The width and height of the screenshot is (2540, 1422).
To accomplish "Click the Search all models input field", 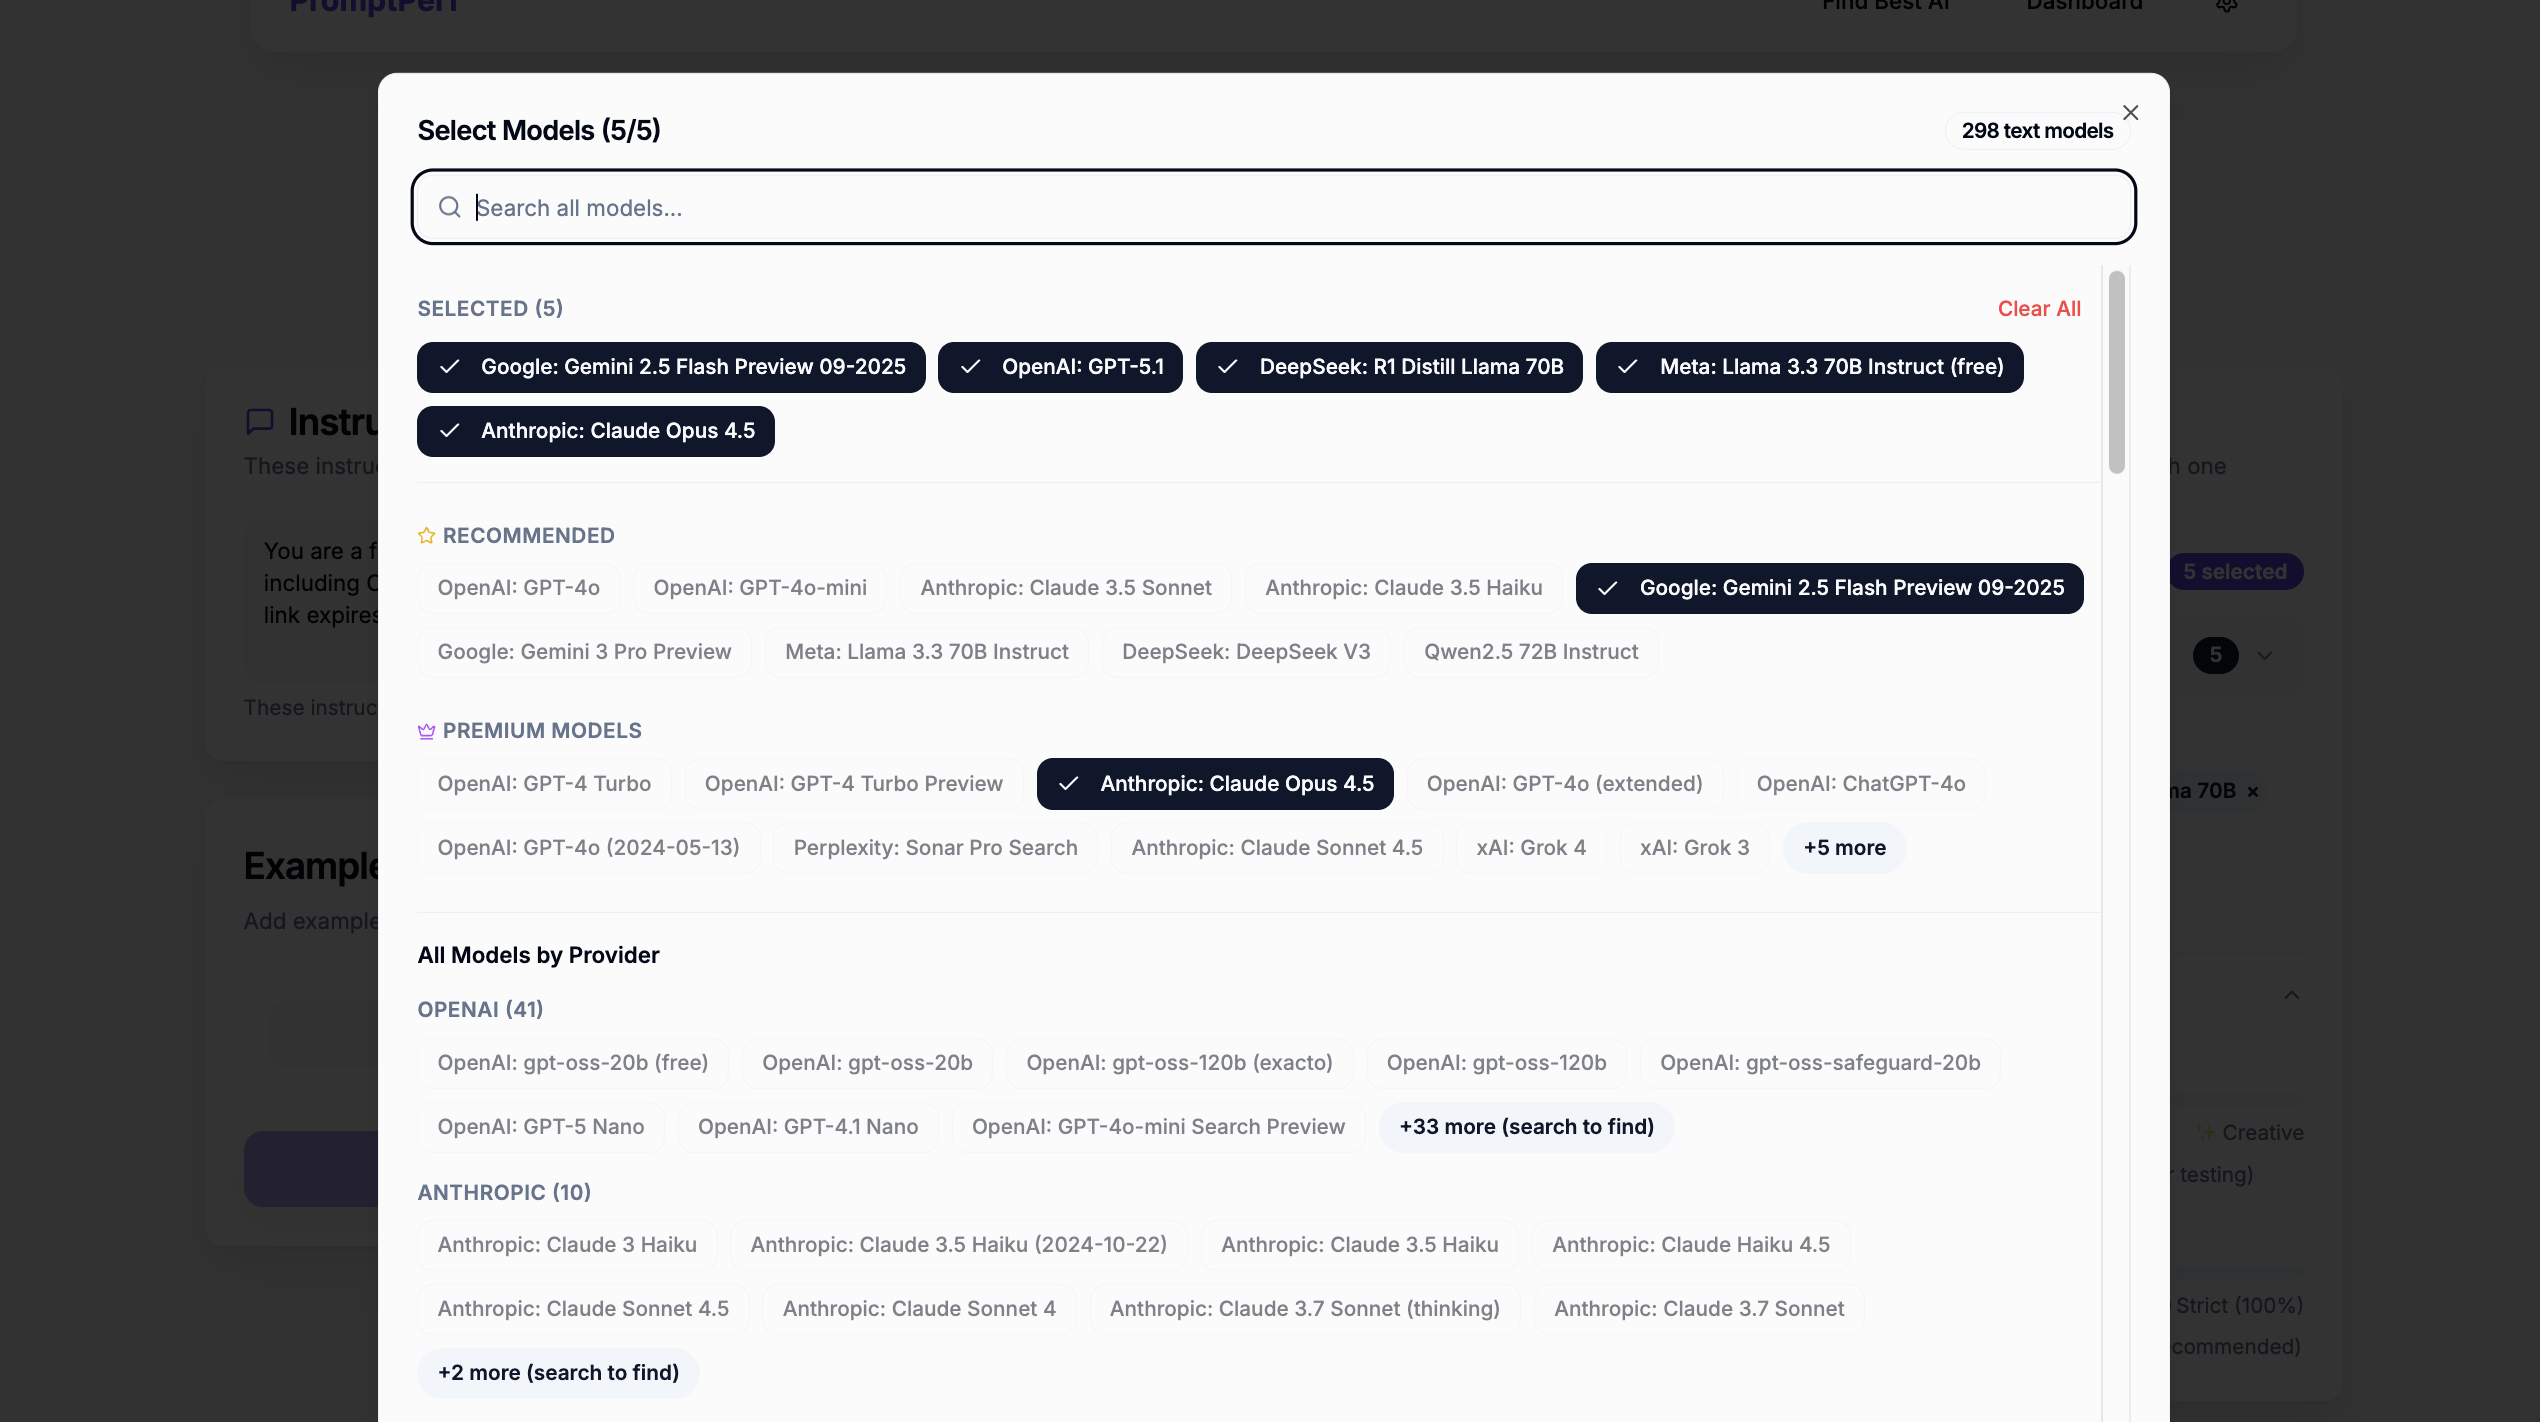I will [x=1000, y=207].
